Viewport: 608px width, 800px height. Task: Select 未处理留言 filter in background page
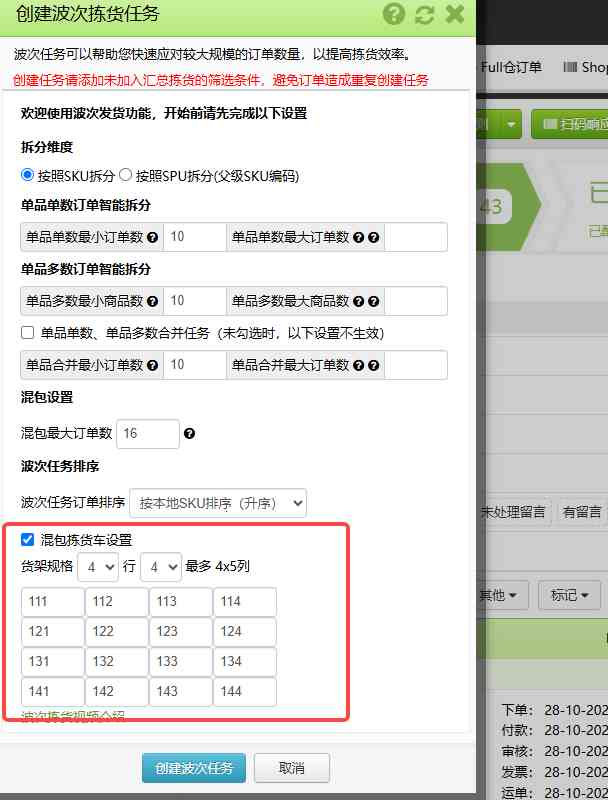coord(514,512)
